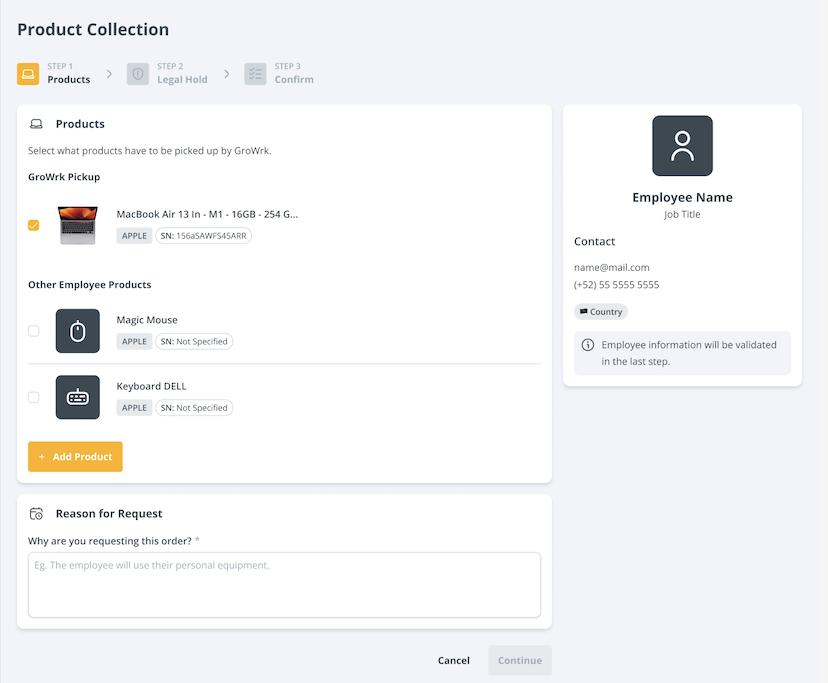Uncheck the MacBook Air pickup checkbox

(34, 226)
